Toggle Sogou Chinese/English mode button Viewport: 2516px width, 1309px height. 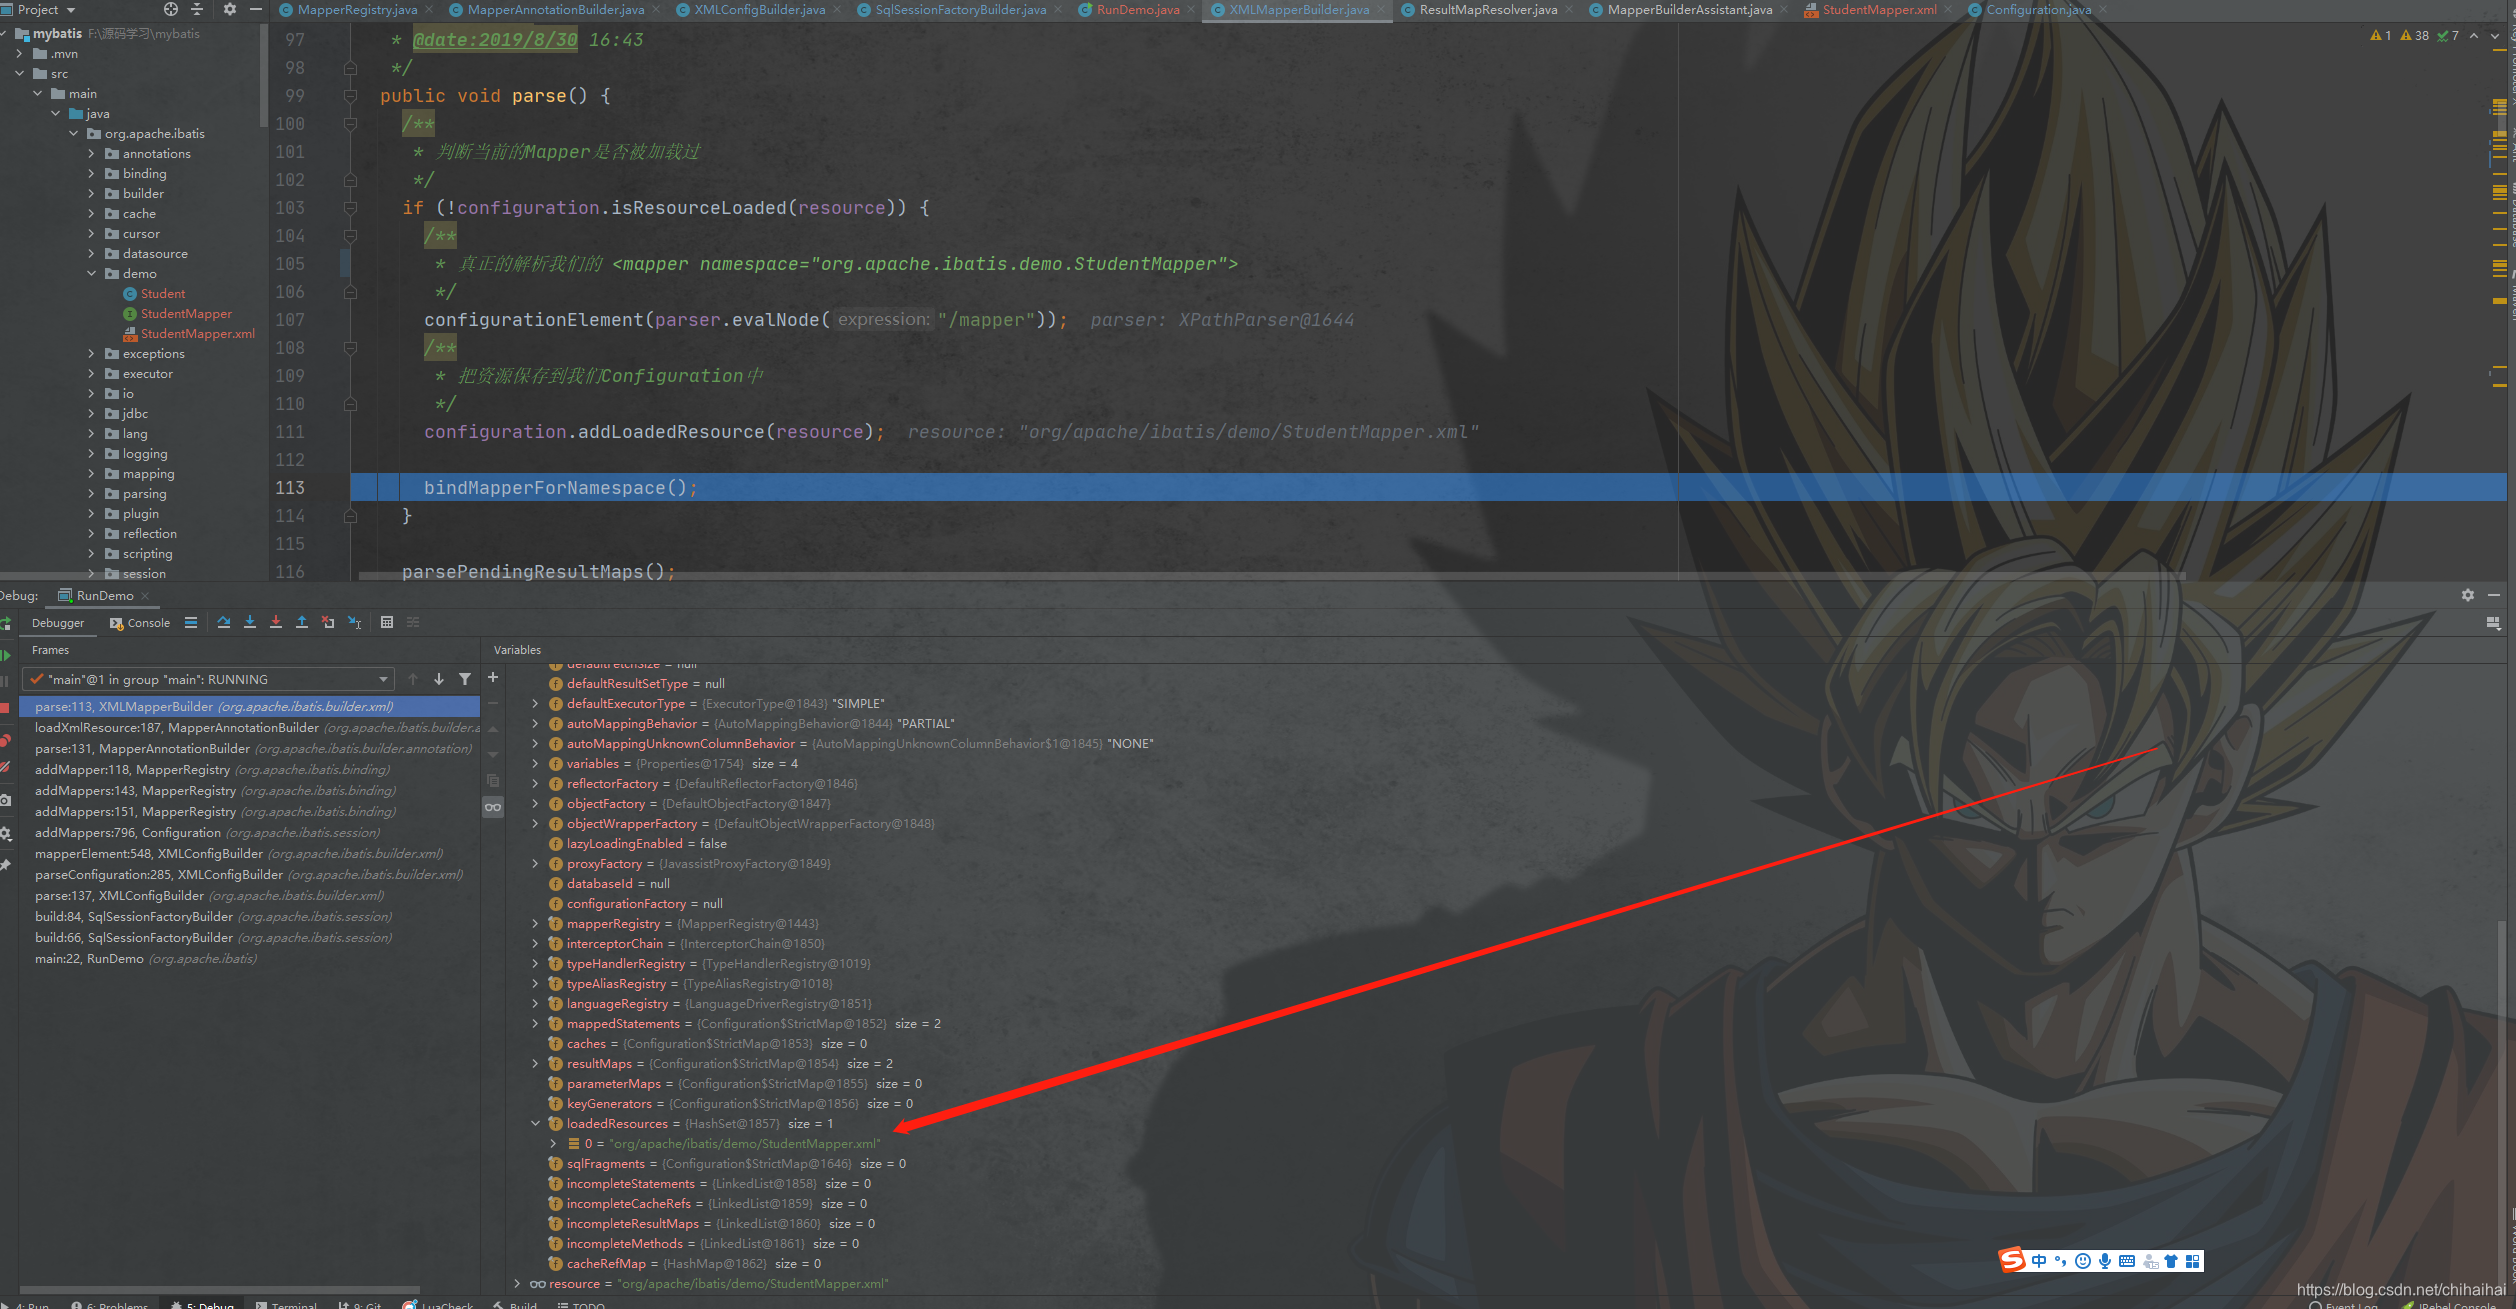coord(2039,1261)
